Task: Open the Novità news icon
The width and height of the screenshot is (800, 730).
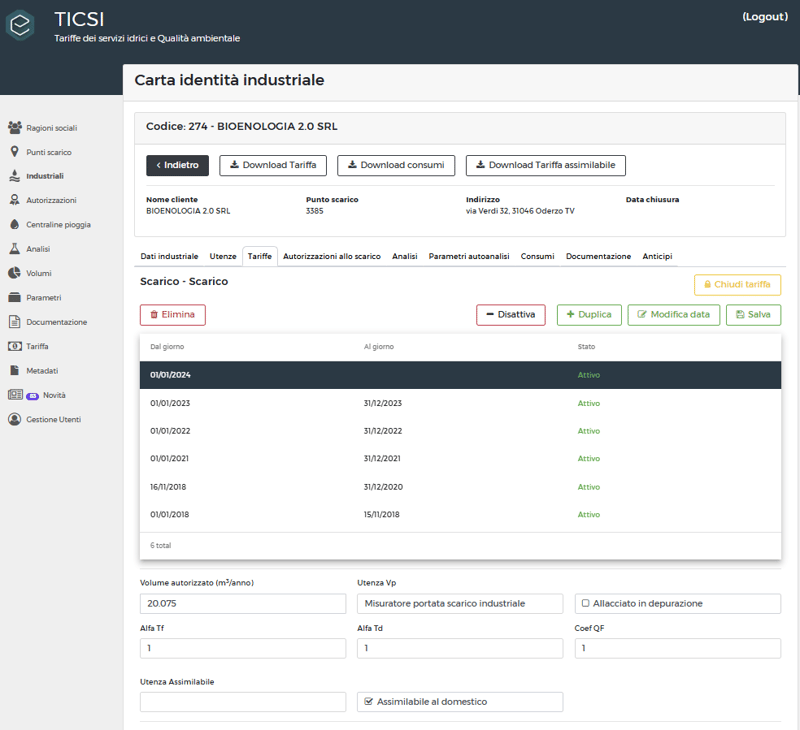Action: coord(15,395)
